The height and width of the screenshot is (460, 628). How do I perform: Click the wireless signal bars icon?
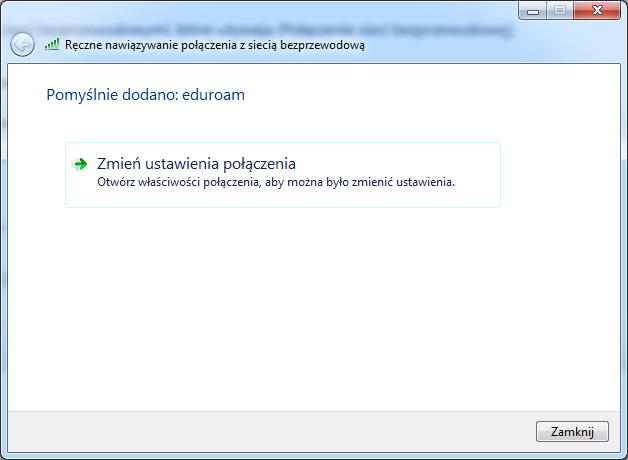[x=52, y=44]
